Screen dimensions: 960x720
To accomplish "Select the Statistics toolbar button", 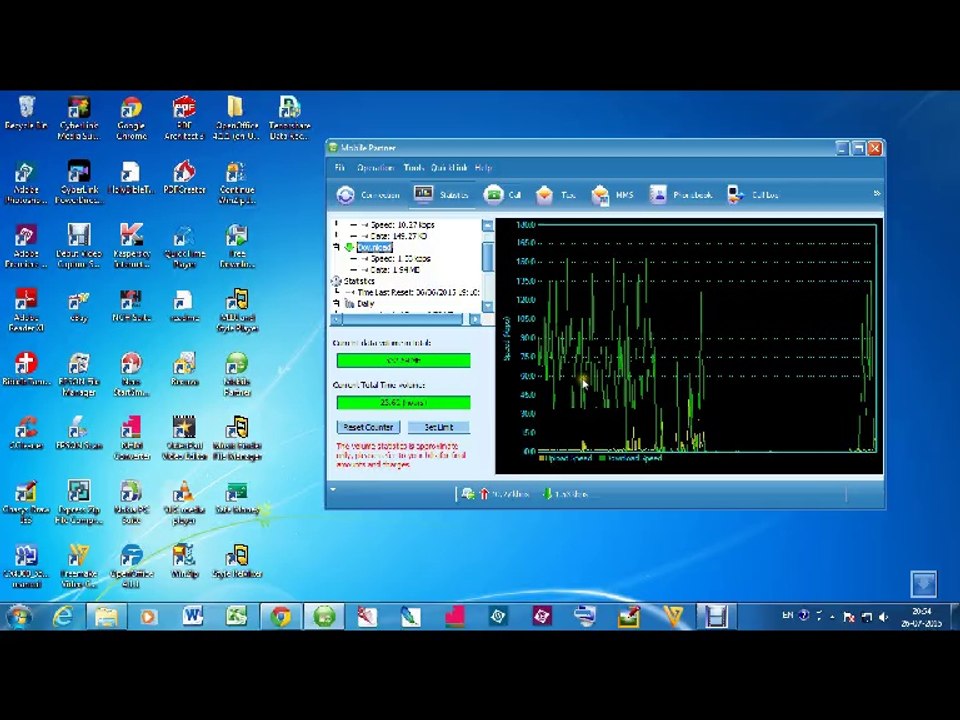I will point(441,195).
